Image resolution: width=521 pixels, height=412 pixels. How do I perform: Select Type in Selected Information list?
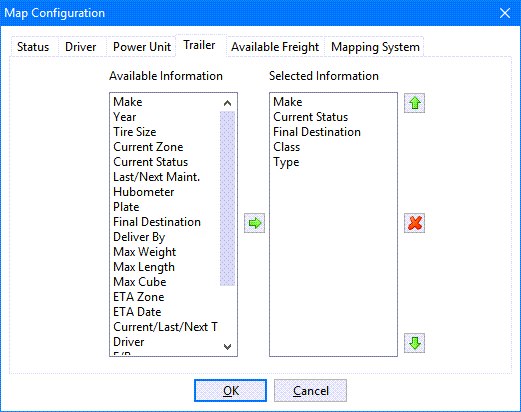(x=286, y=162)
